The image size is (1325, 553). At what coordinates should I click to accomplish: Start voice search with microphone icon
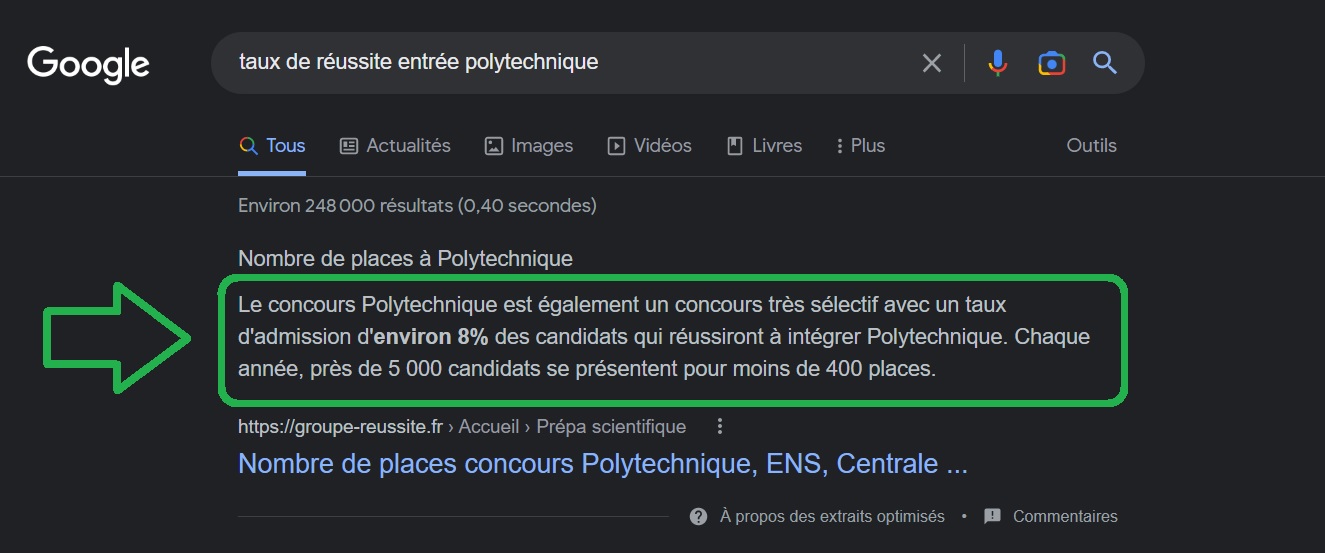pyautogui.click(x=997, y=63)
